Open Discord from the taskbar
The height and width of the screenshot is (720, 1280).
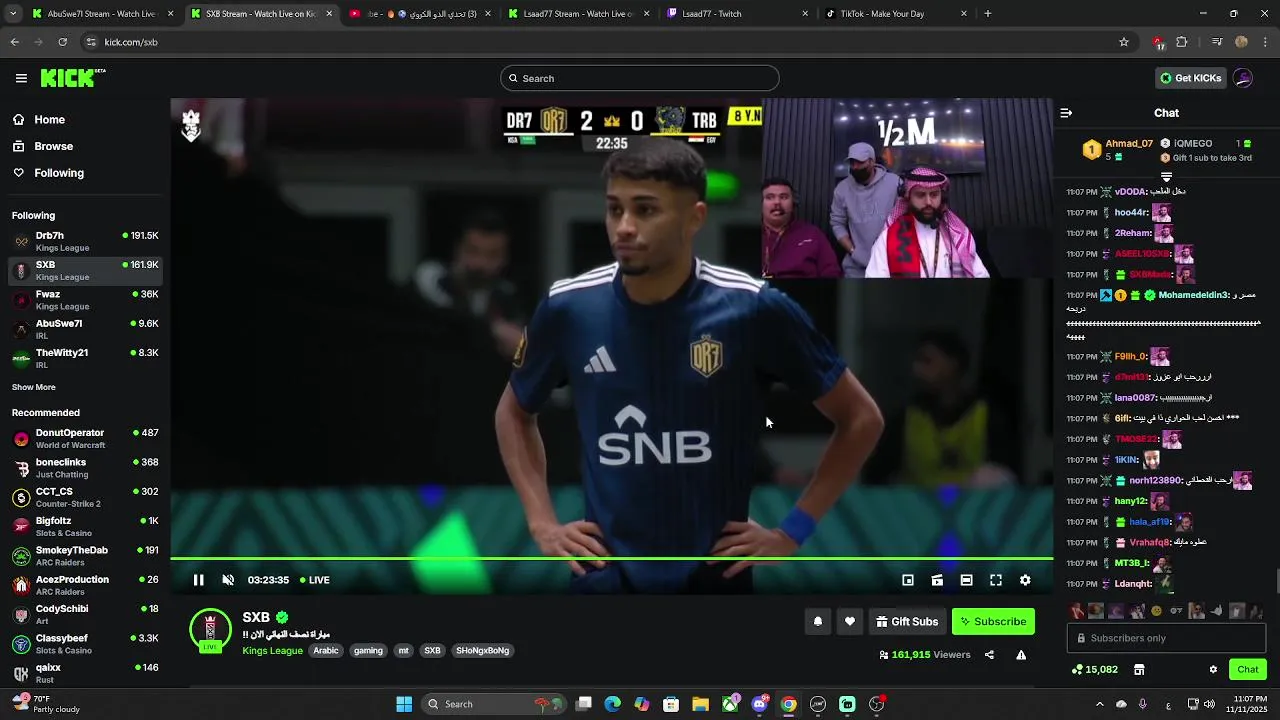point(759,704)
